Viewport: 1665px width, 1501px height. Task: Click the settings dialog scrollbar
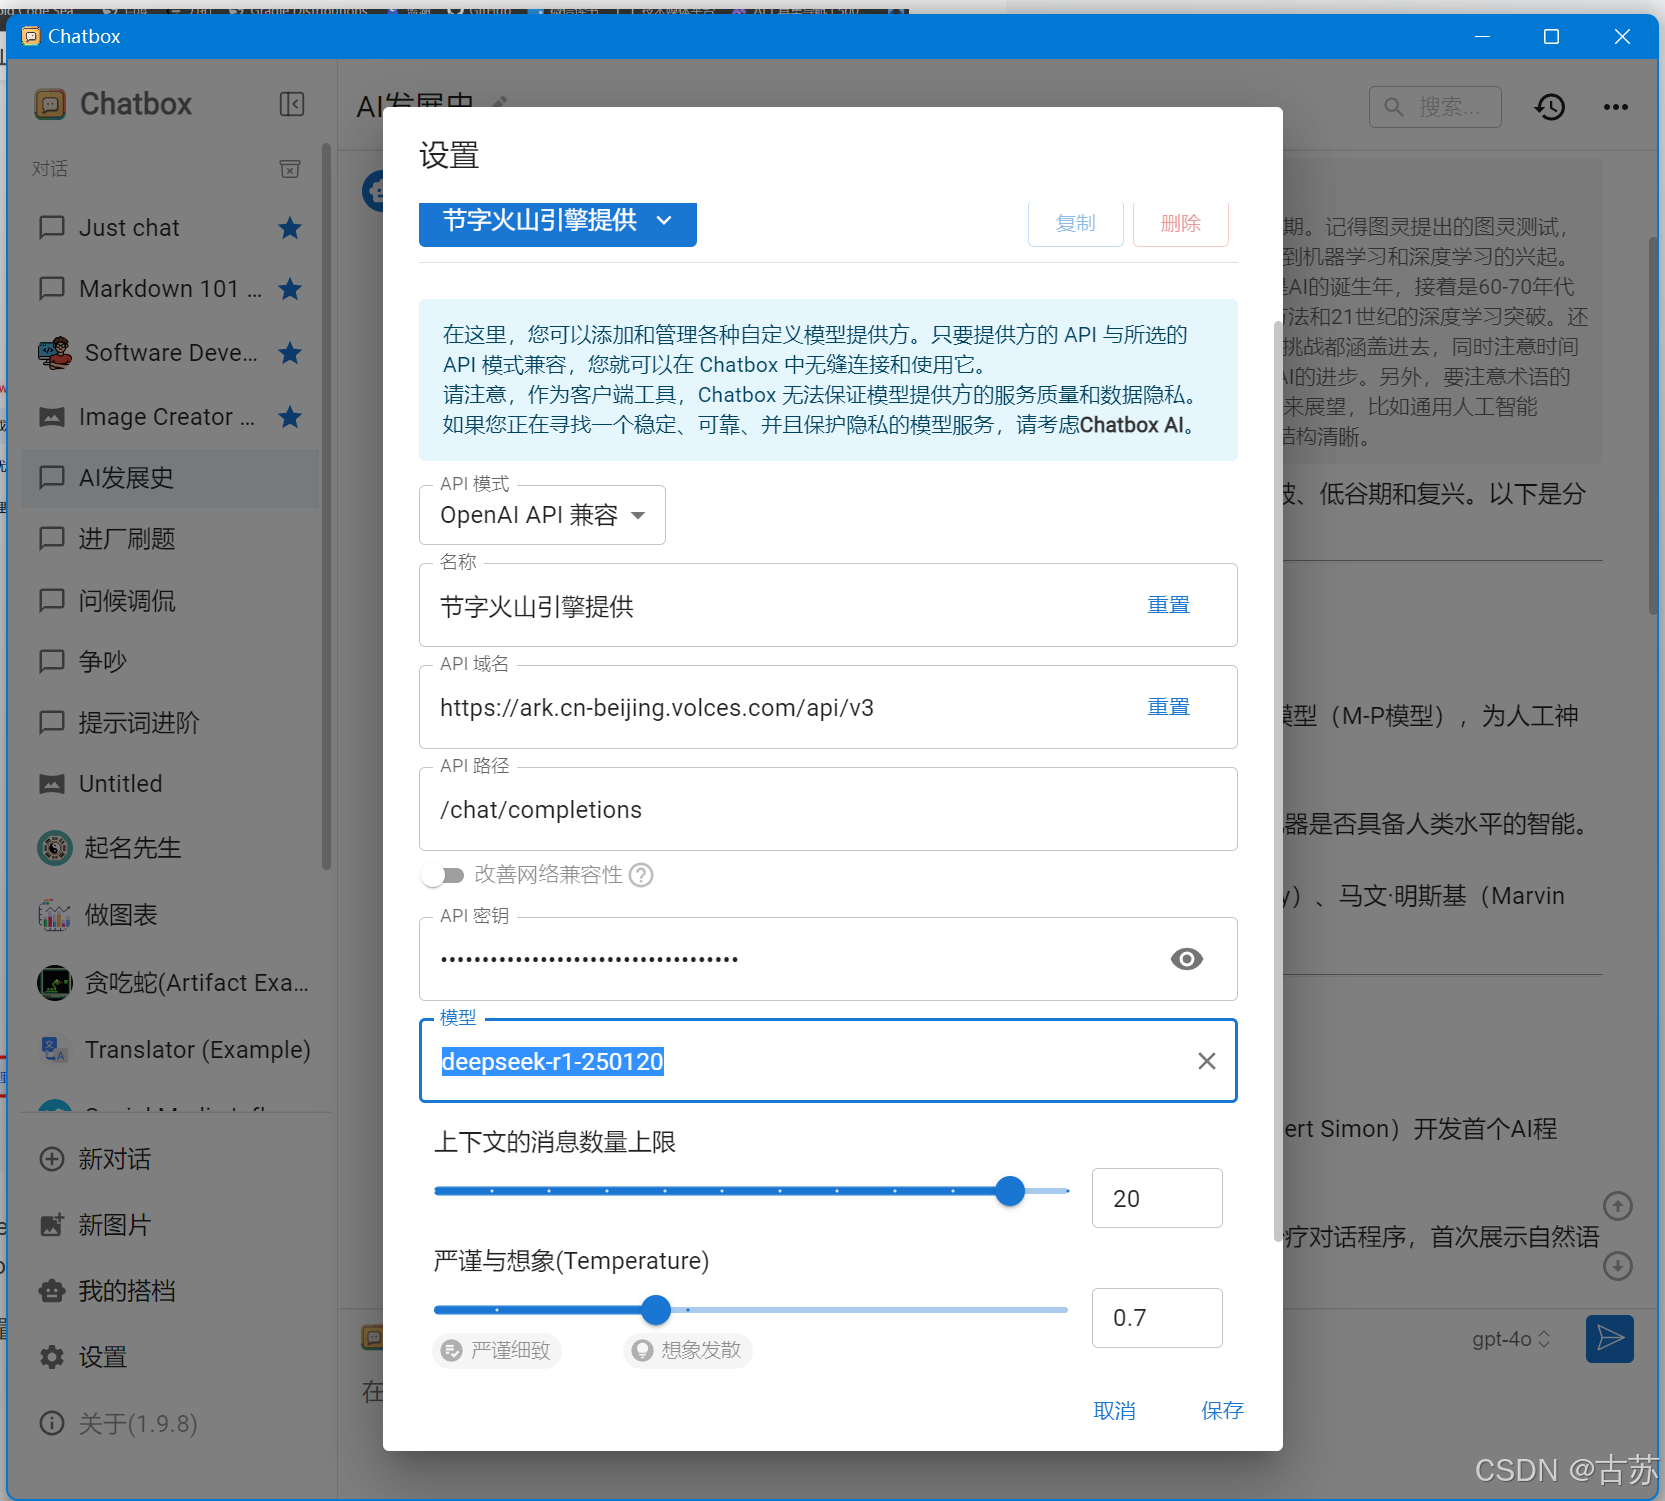pos(1278,780)
